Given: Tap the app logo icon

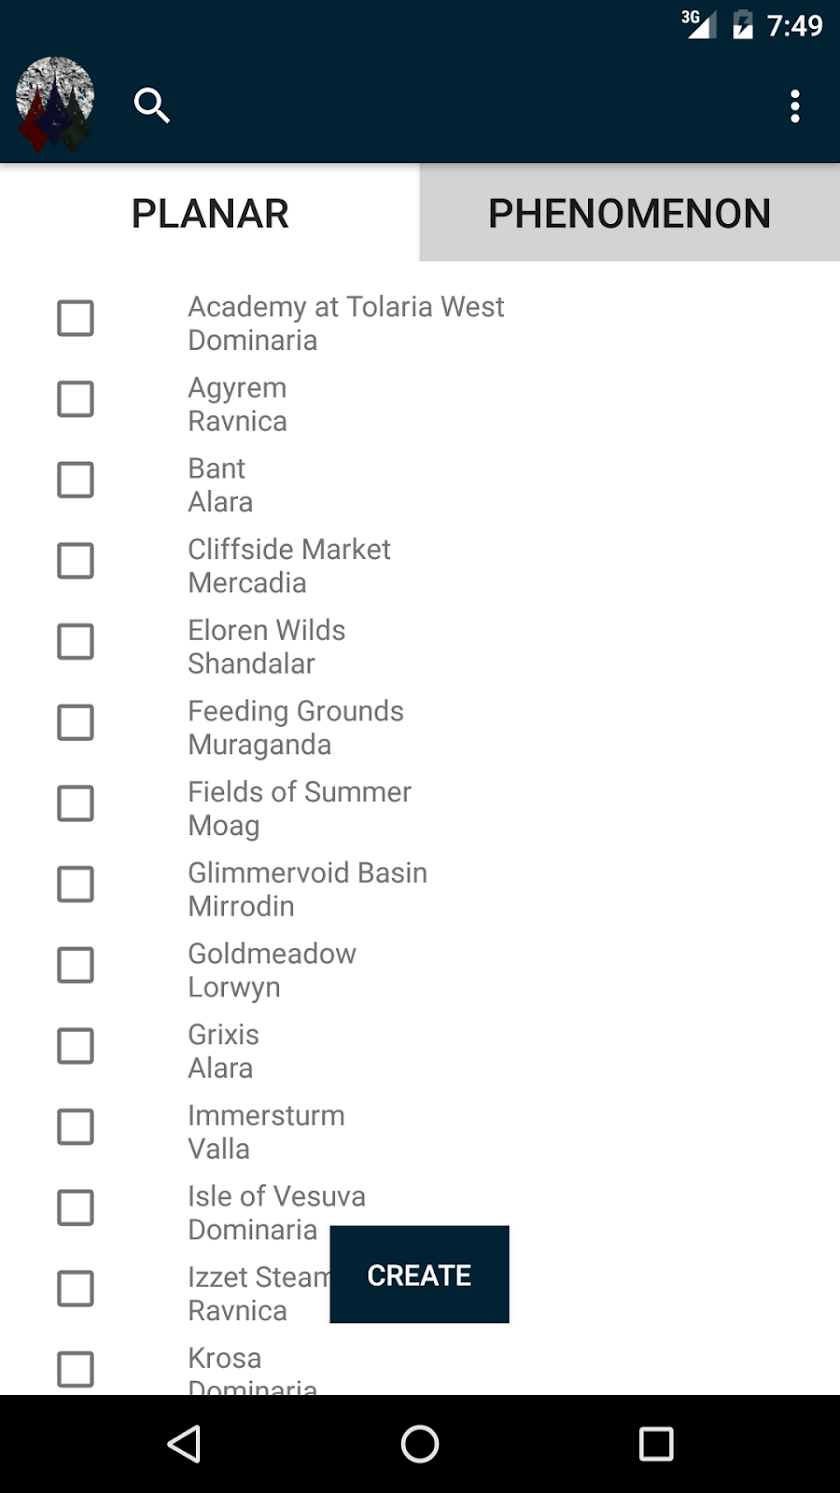Looking at the screenshot, I should click(55, 105).
